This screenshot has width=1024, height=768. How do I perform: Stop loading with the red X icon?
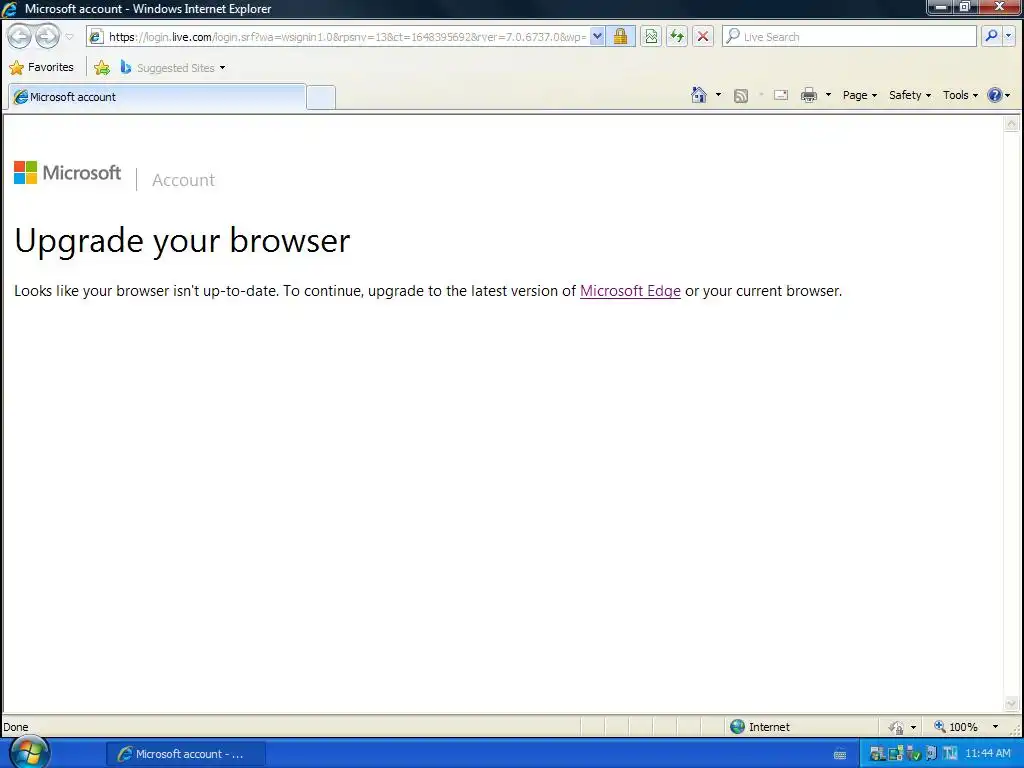pos(703,37)
